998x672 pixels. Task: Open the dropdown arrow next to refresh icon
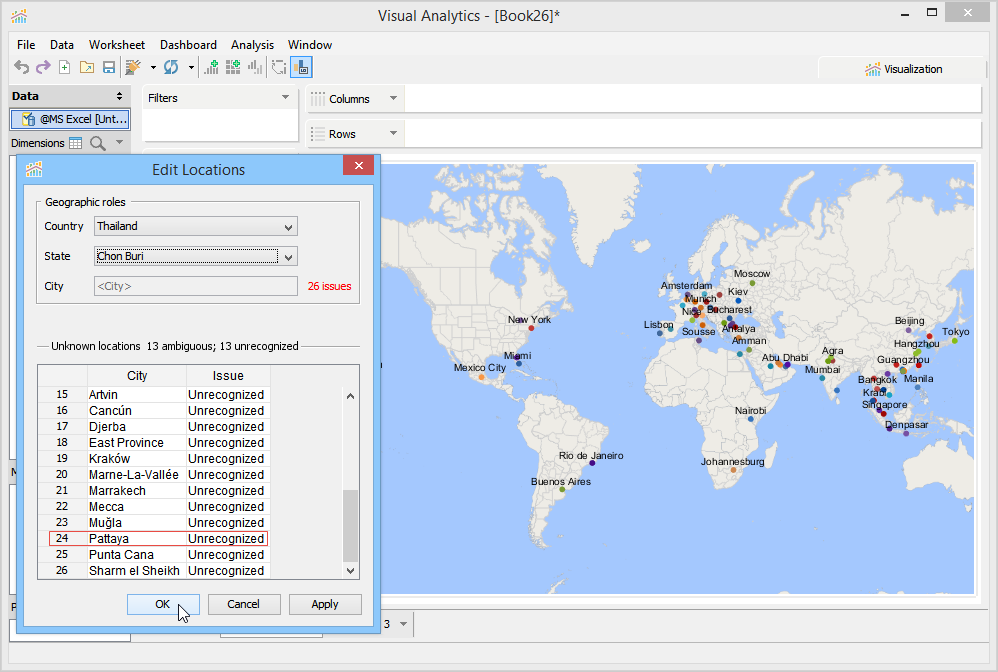click(191, 67)
